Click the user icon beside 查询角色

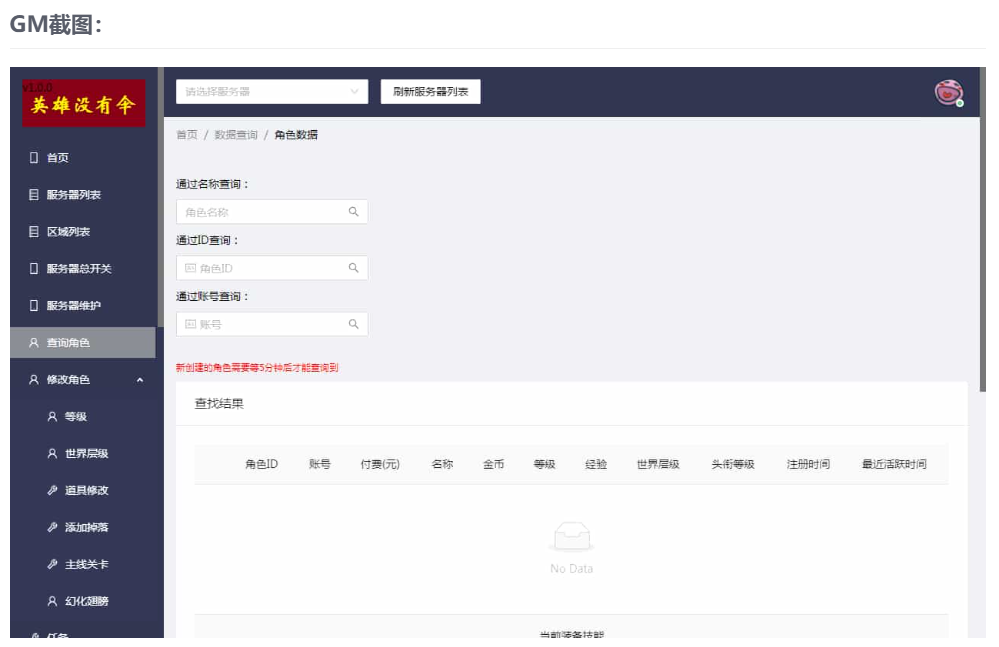pyautogui.click(x=34, y=343)
